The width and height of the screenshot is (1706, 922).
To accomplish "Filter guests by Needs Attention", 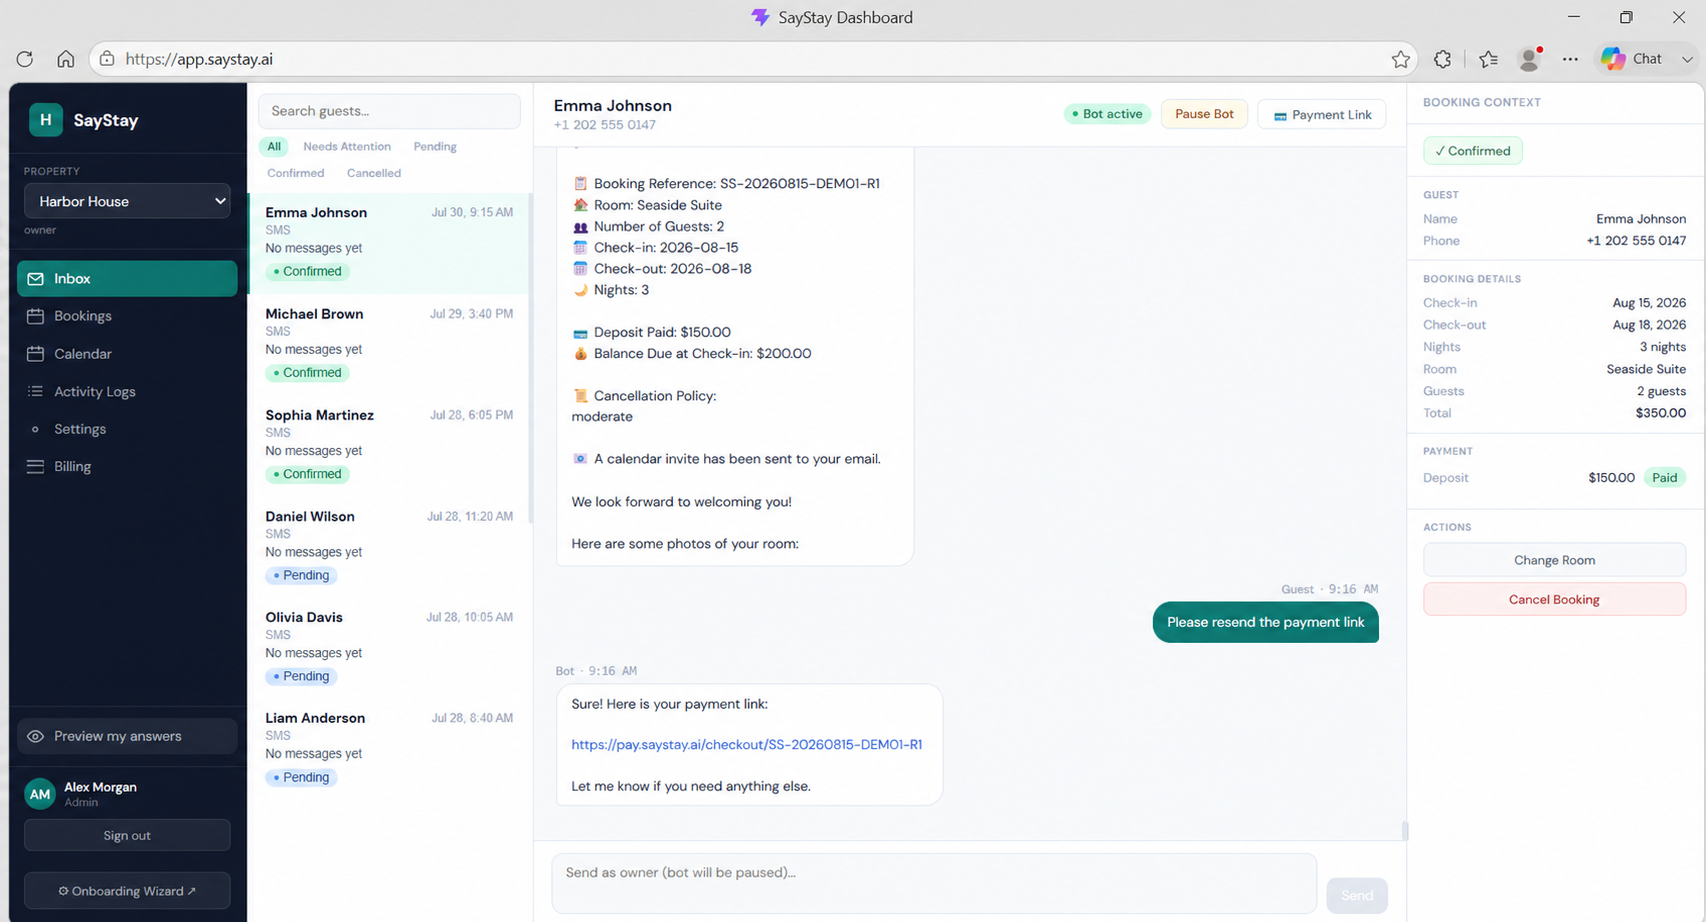I will click(347, 146).
